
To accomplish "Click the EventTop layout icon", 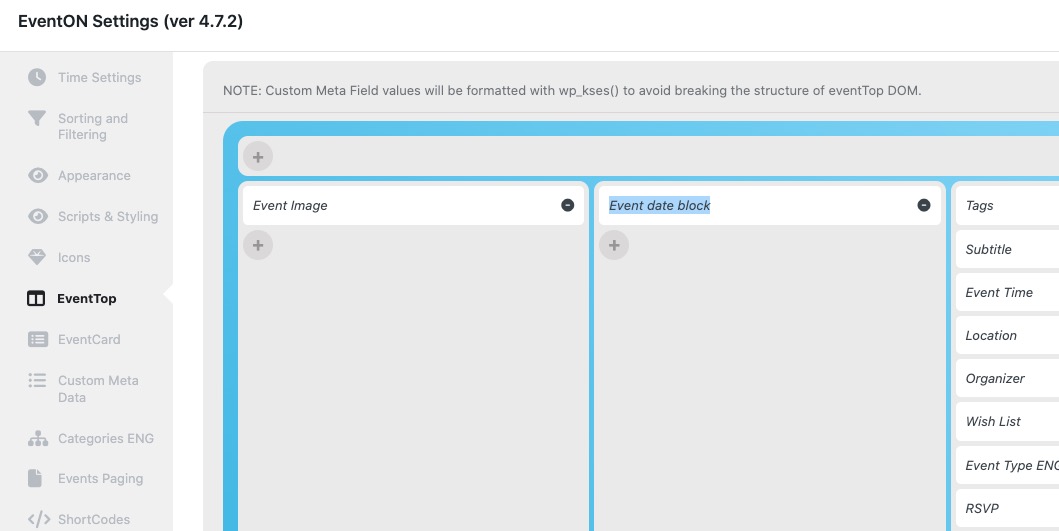I will [36, 299].
